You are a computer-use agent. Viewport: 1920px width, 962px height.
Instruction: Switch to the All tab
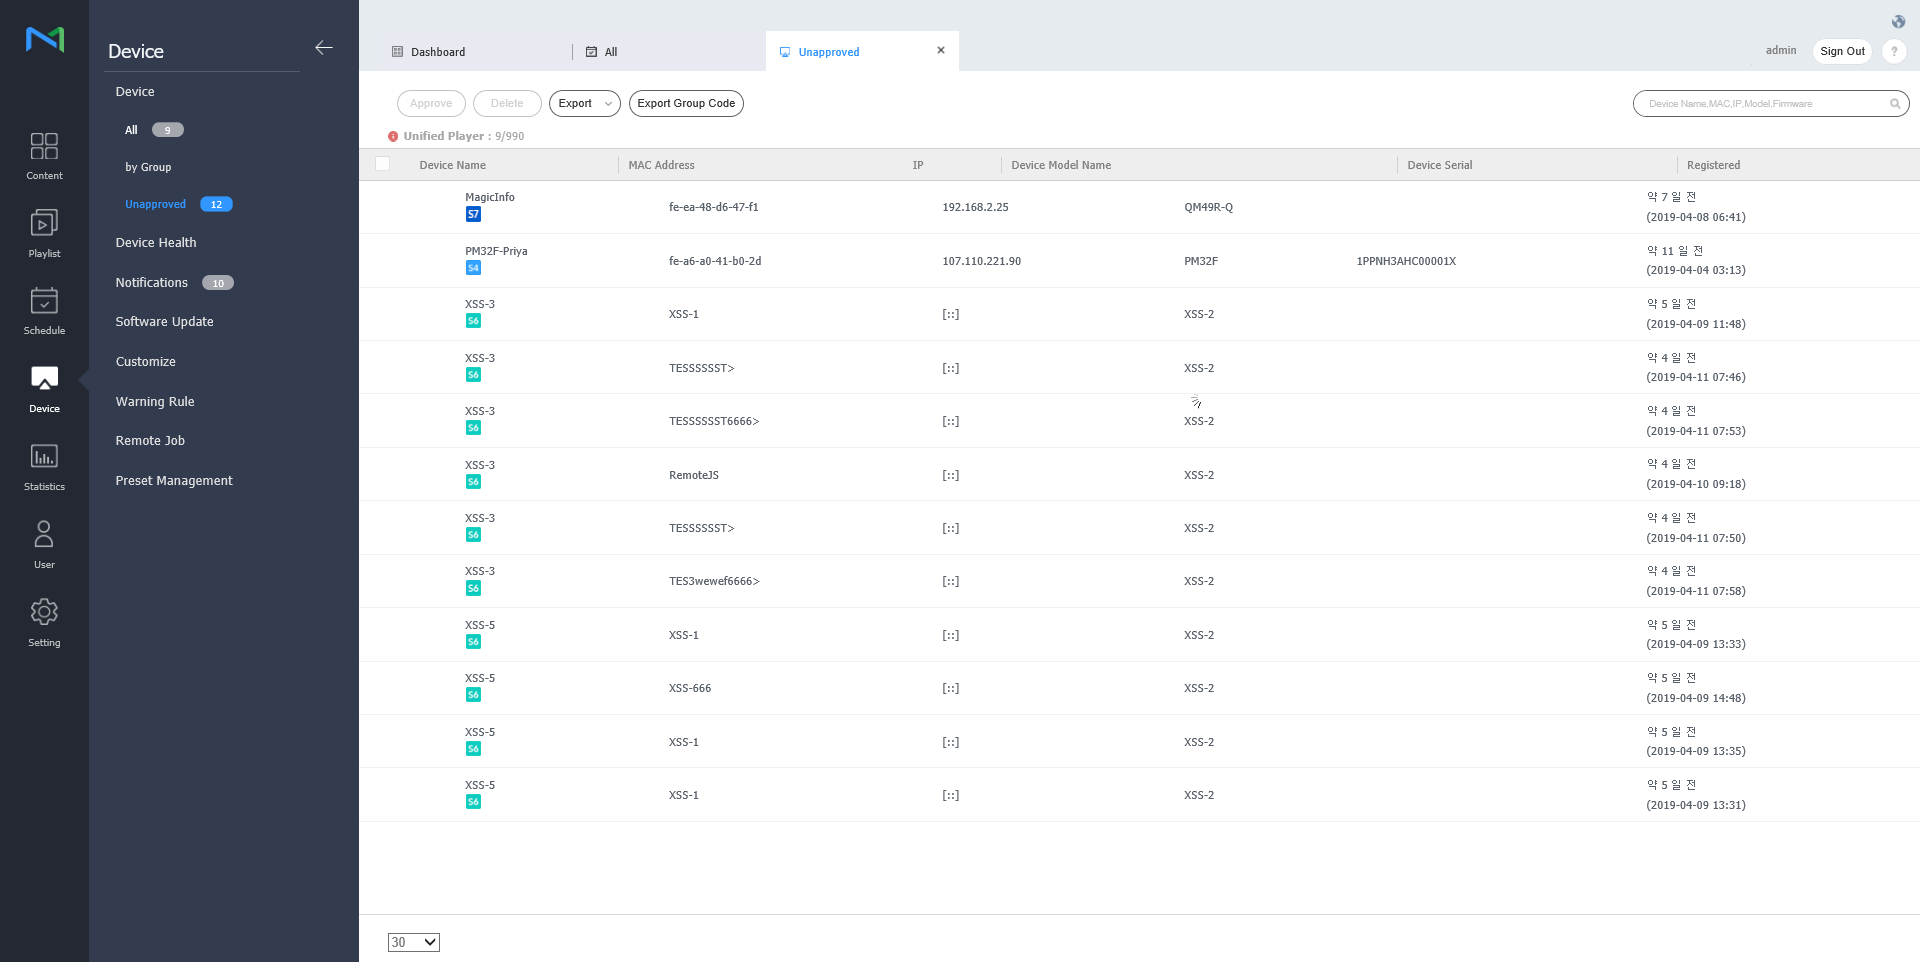click(x=610, y=52)
